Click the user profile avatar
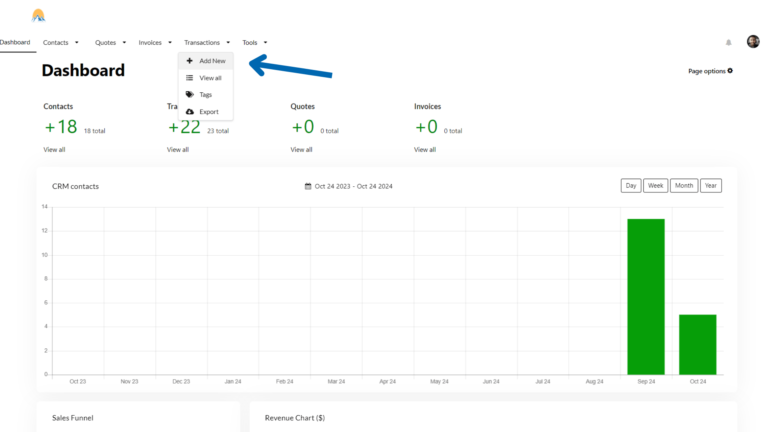Image resolution: width=768 pixels, height=432 pixels. 753,42
